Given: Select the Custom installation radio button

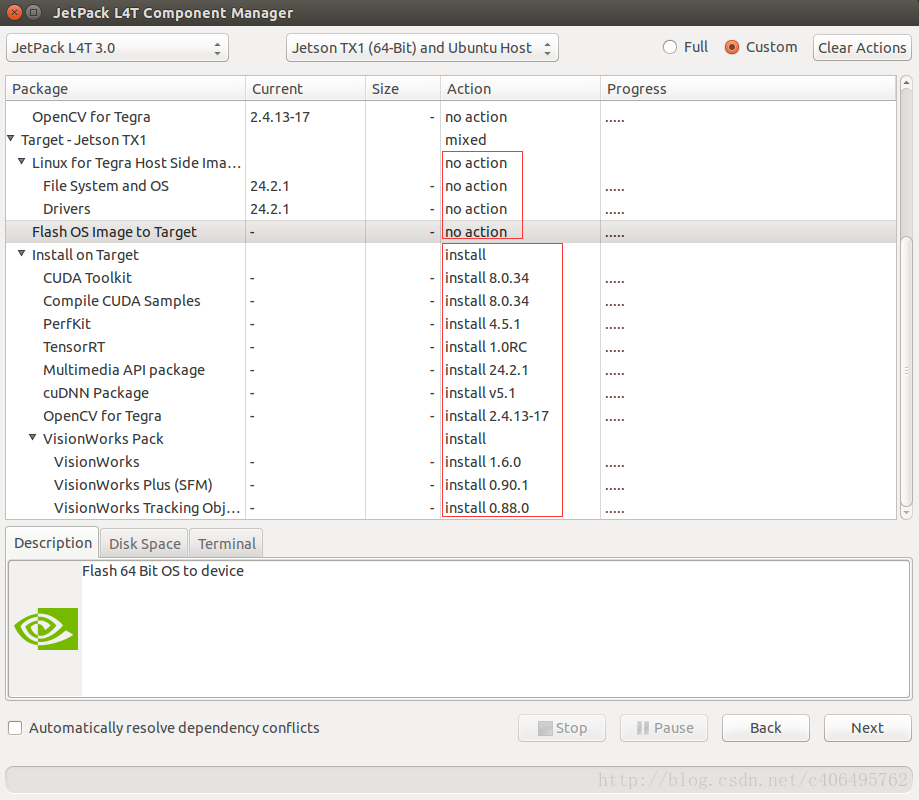Looking at the screenshot, I should pos(731,47).
